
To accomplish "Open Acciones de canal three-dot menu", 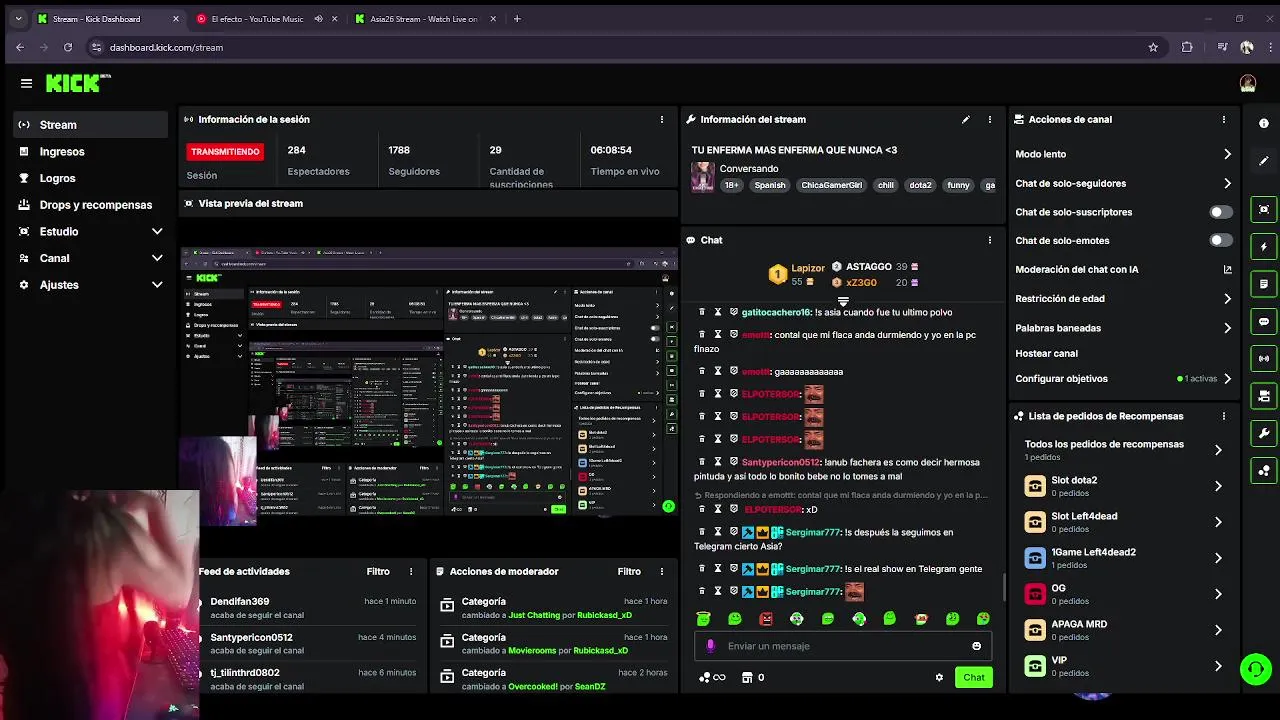I will point(1223,119).
